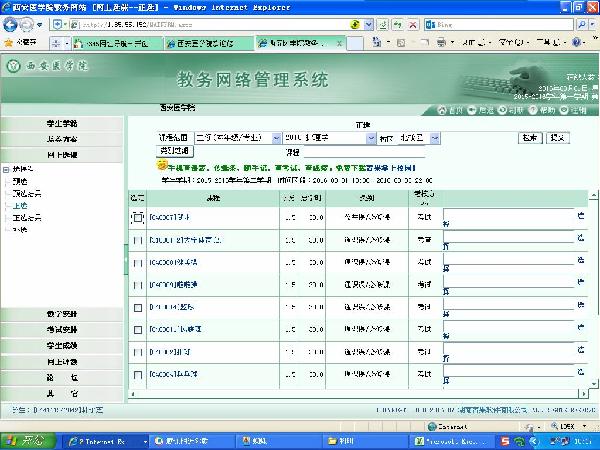600x450 pixels.
Task: Click the 提交 submit button
Action: (x=558, y=138)
